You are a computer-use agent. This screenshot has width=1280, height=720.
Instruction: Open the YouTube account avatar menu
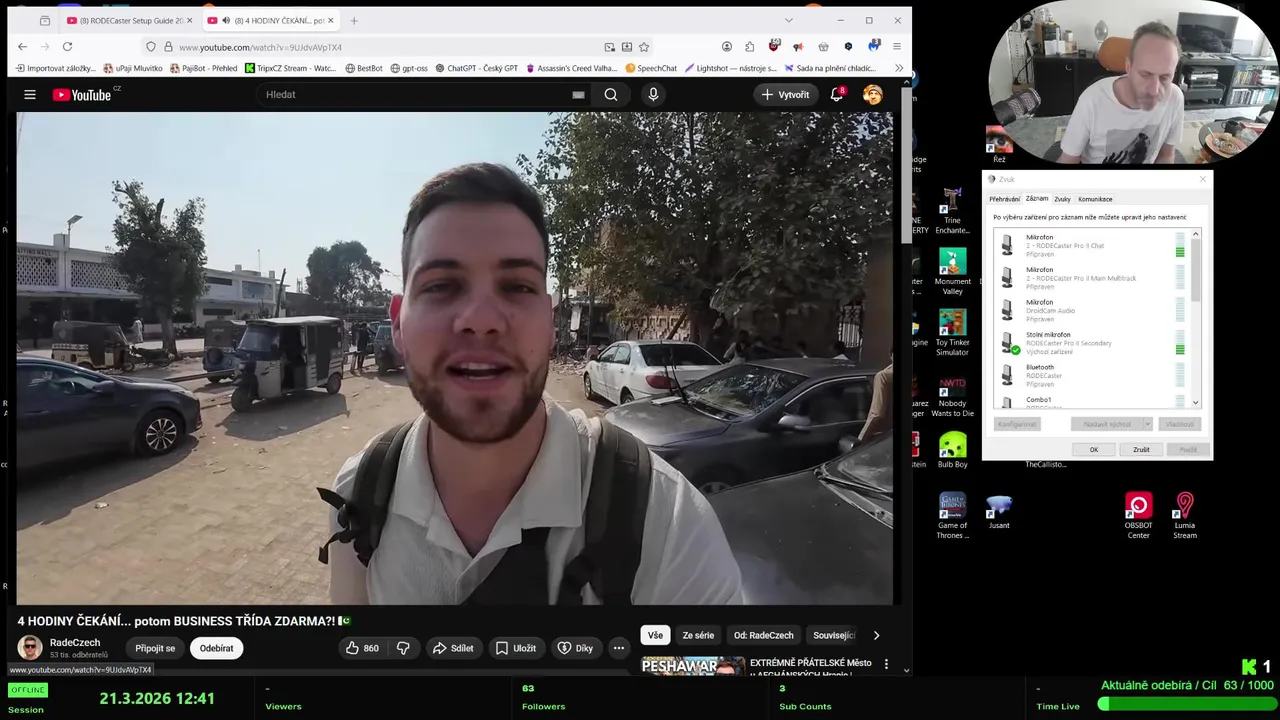(x=873, y=94)
